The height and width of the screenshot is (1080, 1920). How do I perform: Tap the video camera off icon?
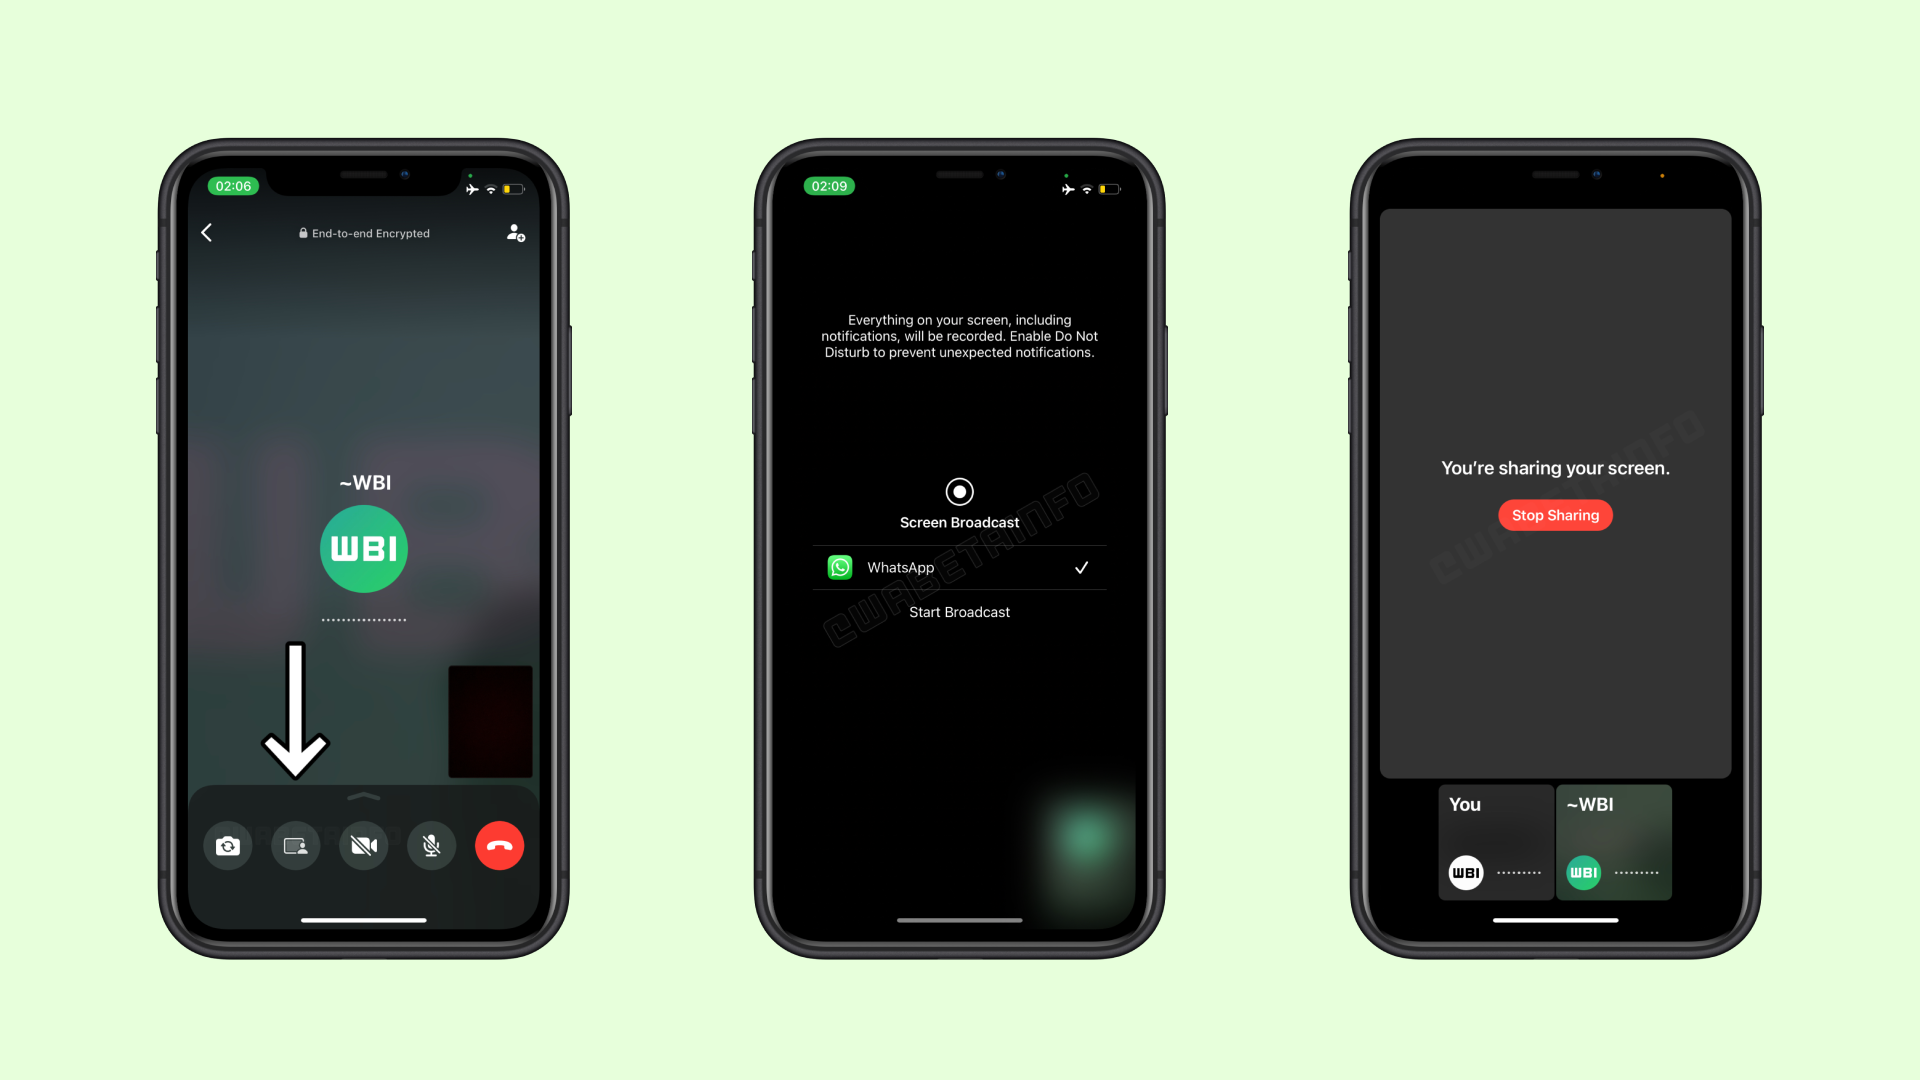pos(363,845)
